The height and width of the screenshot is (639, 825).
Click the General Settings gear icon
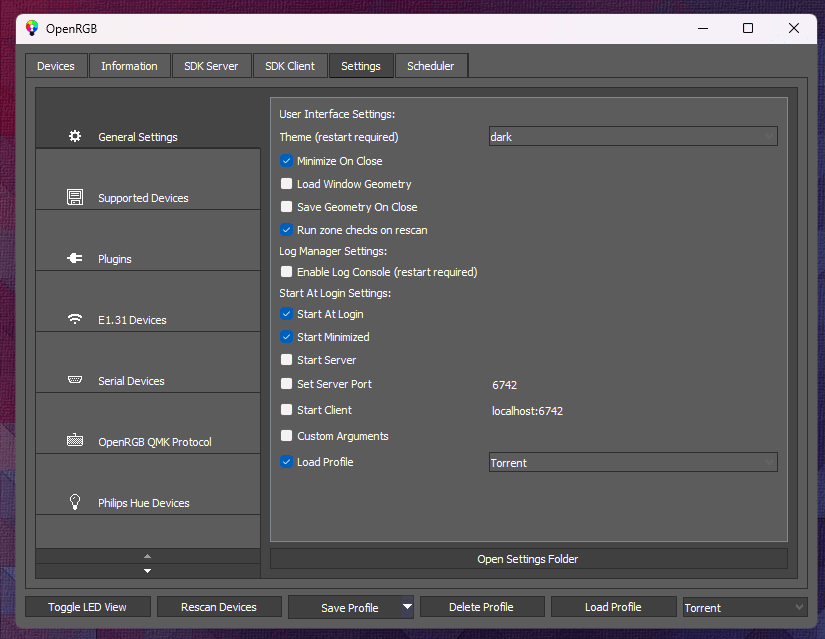(75, 136)
